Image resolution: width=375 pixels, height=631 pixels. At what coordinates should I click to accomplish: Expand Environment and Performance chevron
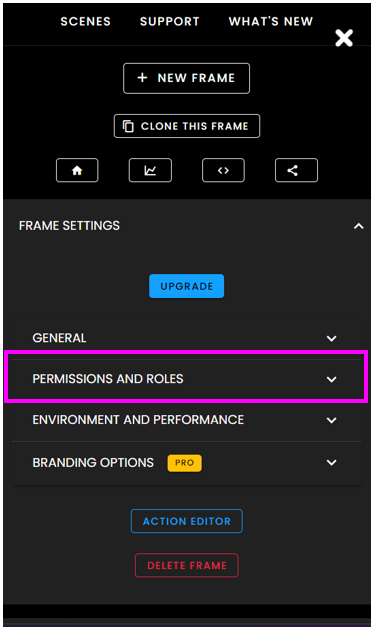click(x=332, y=421)
